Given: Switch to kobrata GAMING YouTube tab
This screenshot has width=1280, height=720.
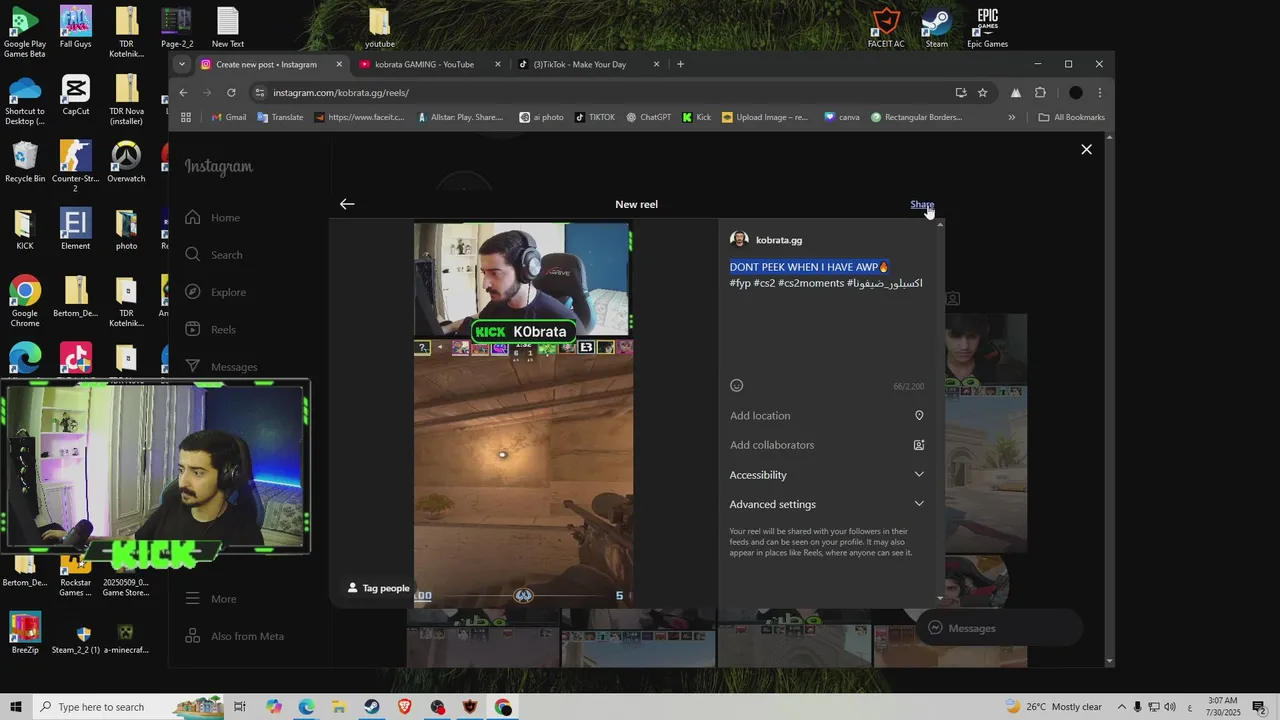Looking at the screenshot, I should click(424, 64).
